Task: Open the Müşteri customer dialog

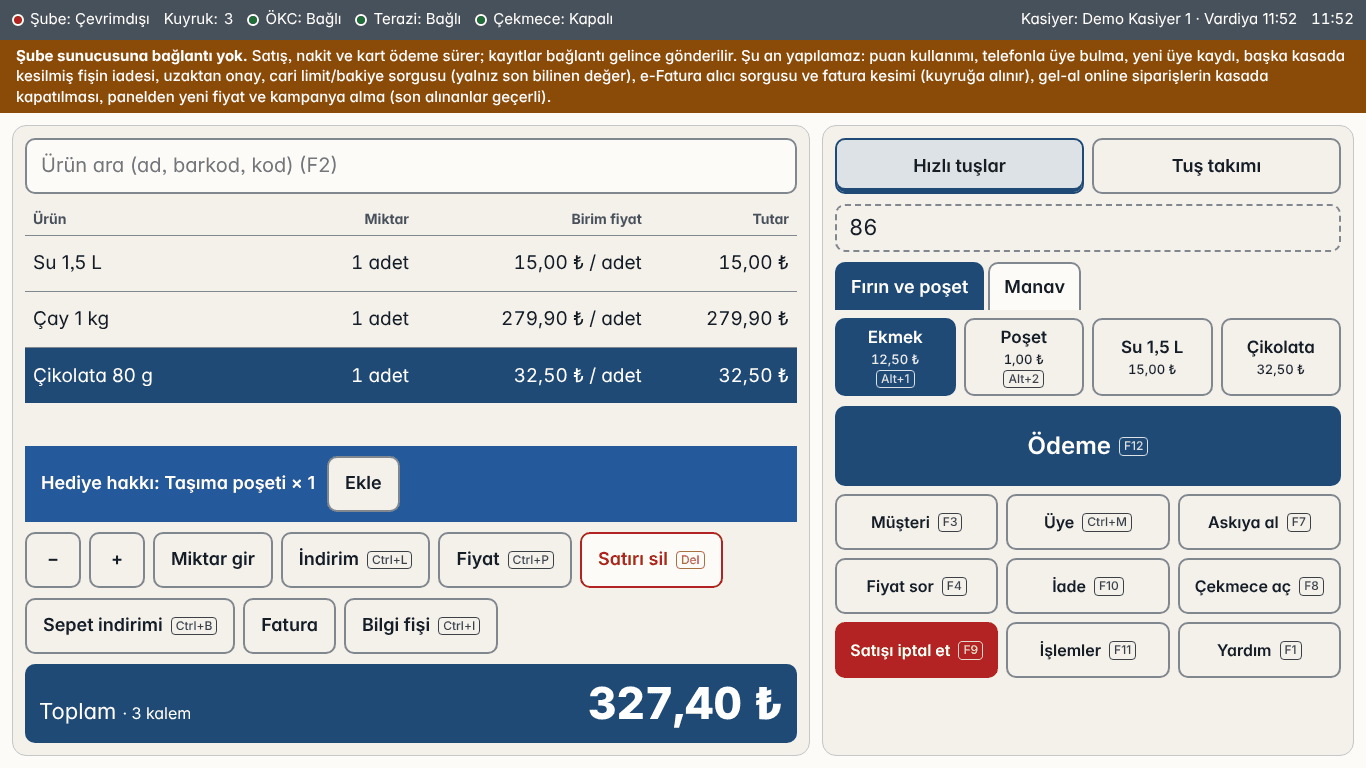Action: pyautogui.click(x=916, y=522)
